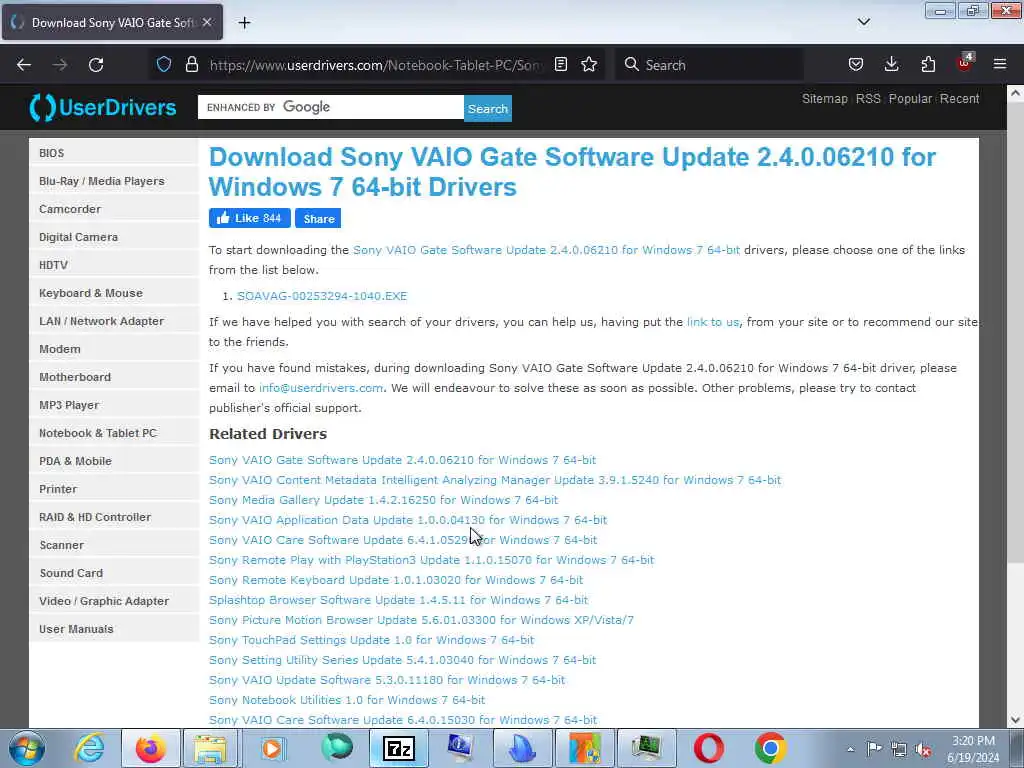Open Sony Notebook Utilities 1.0 link
Screen dimensions: 1024x768
click(347, 700)
